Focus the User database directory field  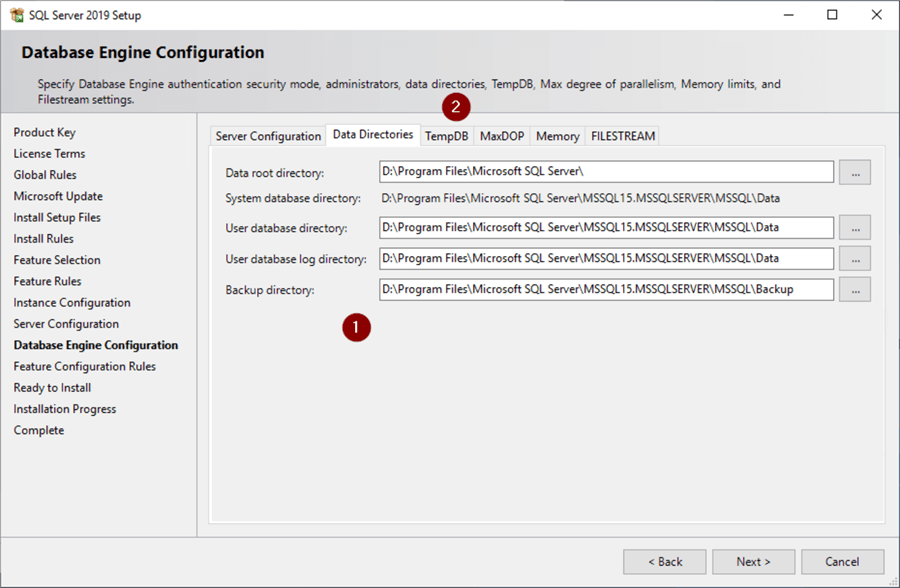(x=606, y=228)
